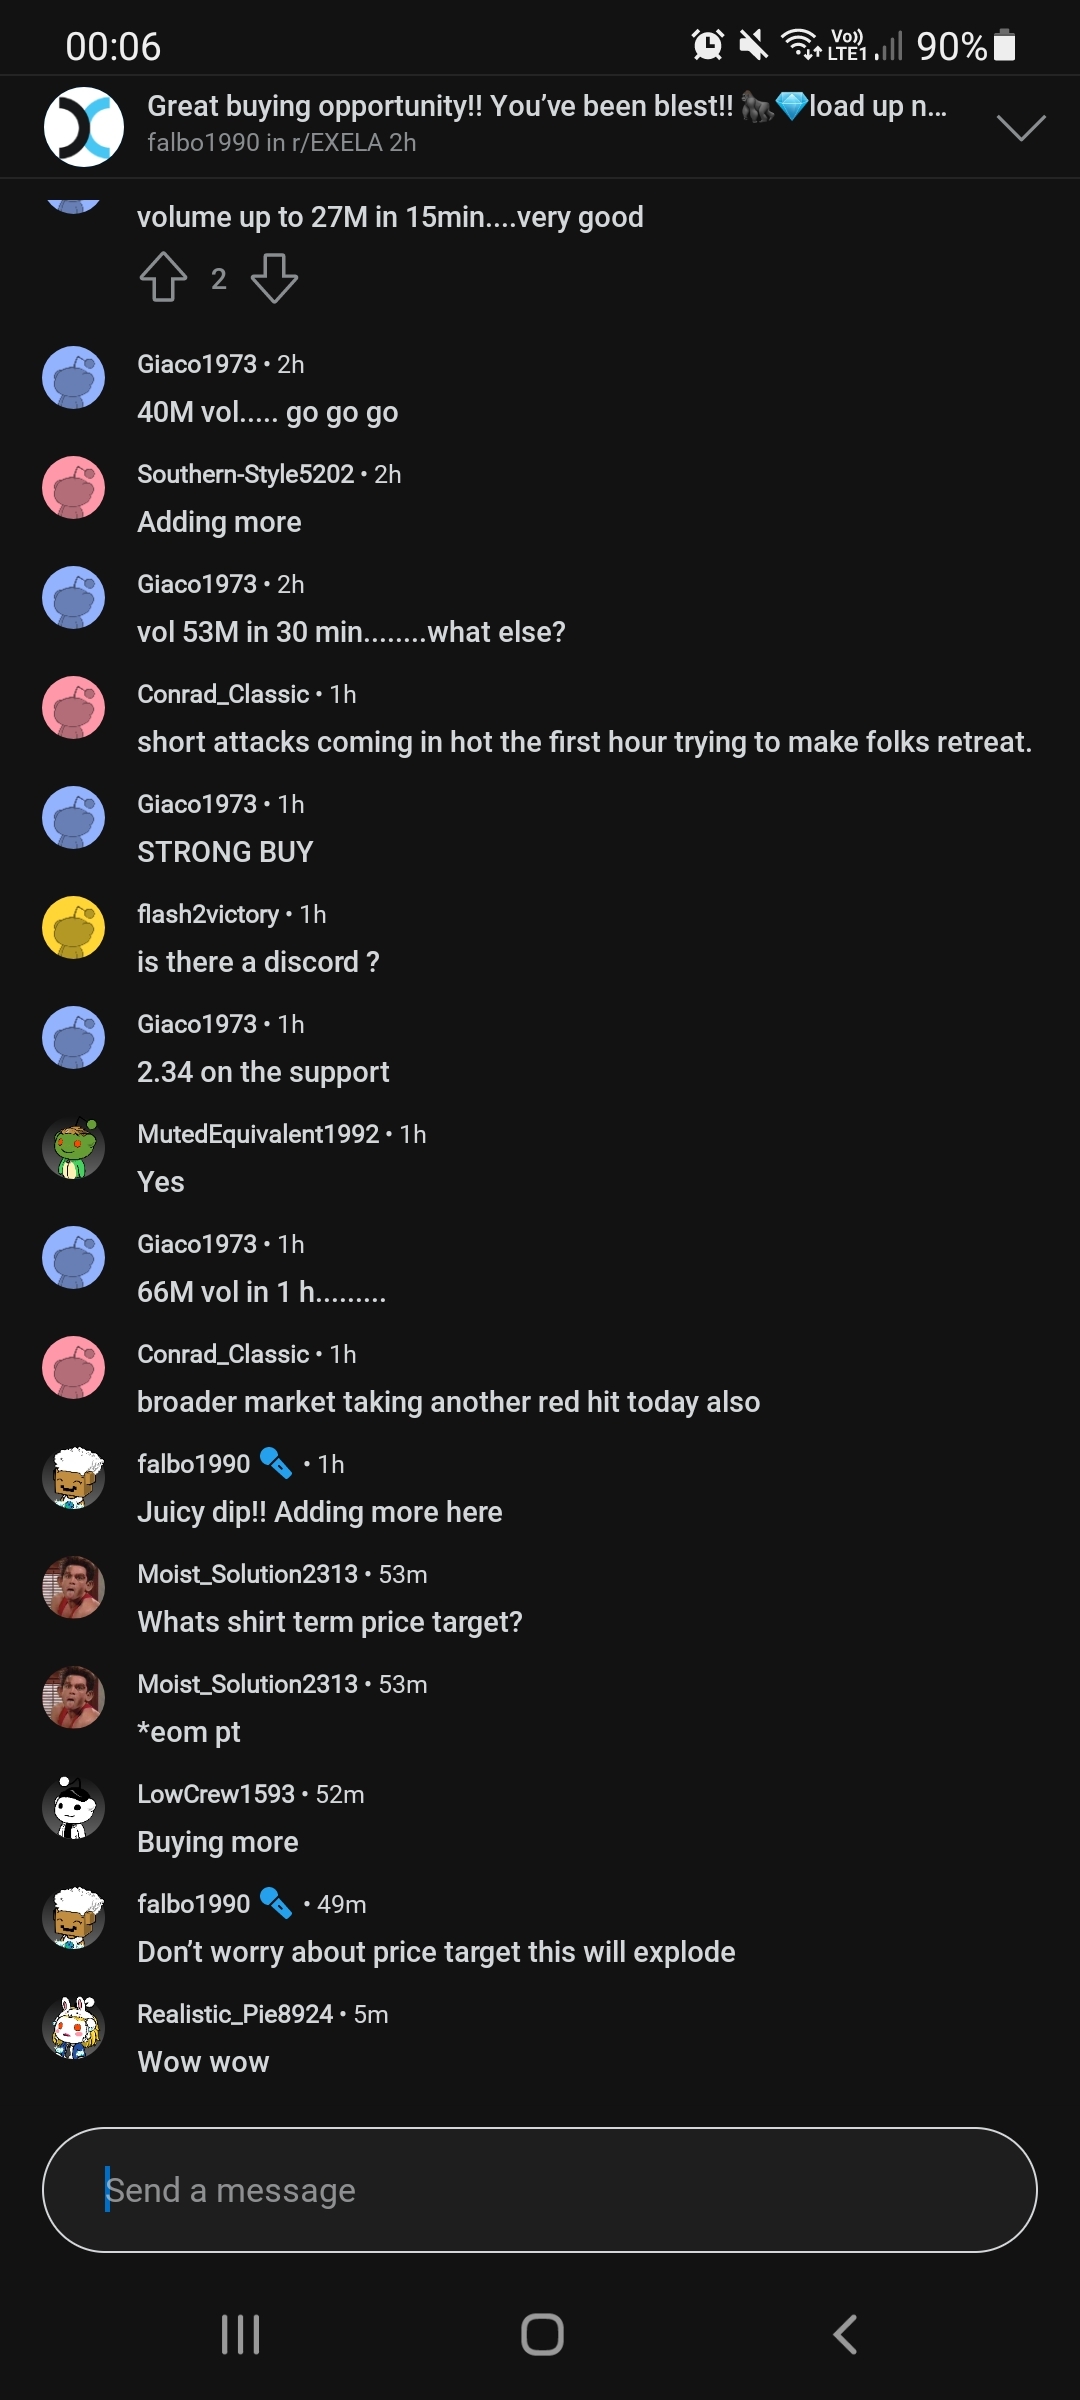Open Southern-Style5202's username link
Screen dimensions: 1080x2400
[x=246, y=474]
